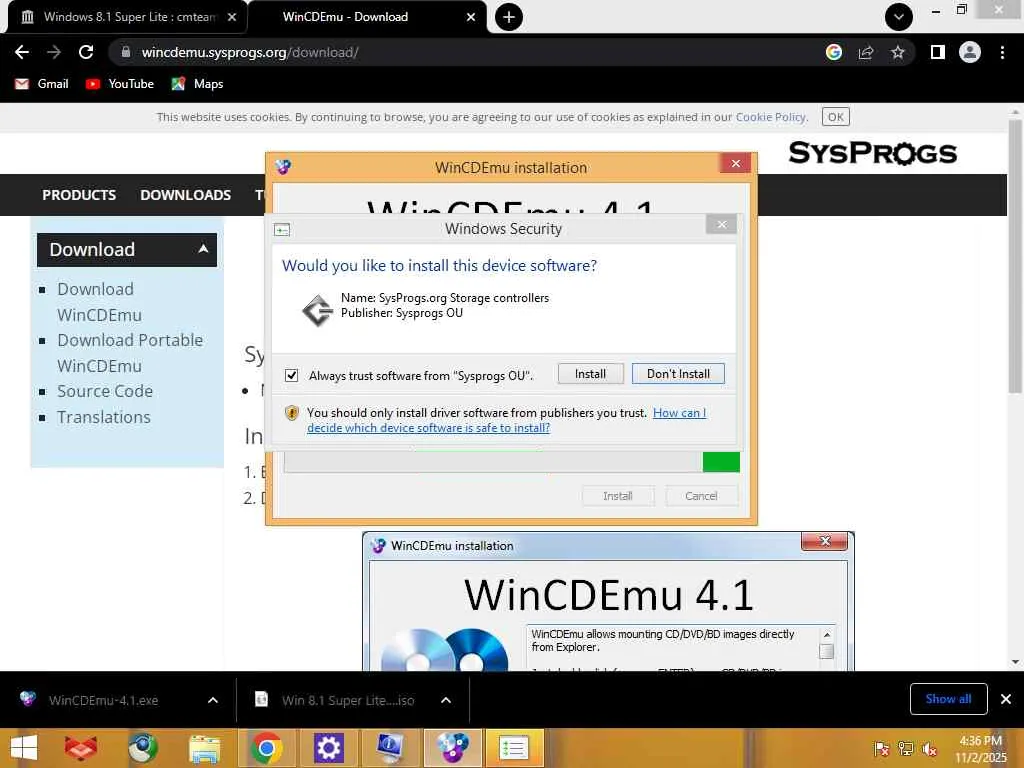Open the Windows Start button

(24, 748)
